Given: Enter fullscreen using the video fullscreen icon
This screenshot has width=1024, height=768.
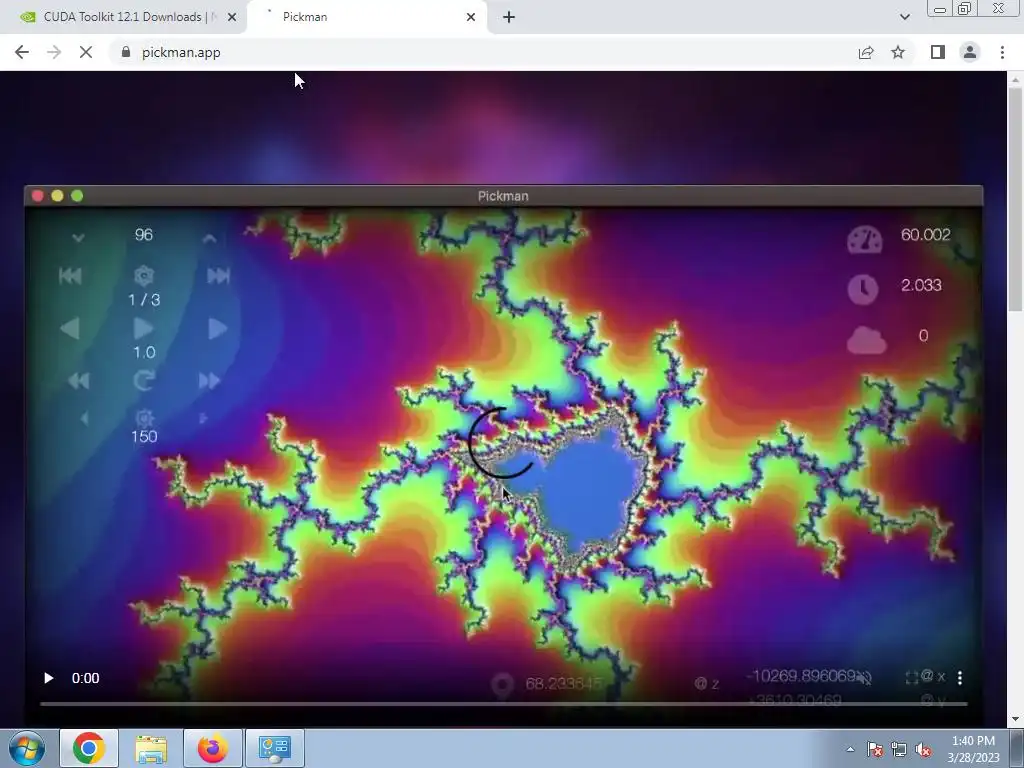Looking at the screenshot, I should [x=912, y=678].
